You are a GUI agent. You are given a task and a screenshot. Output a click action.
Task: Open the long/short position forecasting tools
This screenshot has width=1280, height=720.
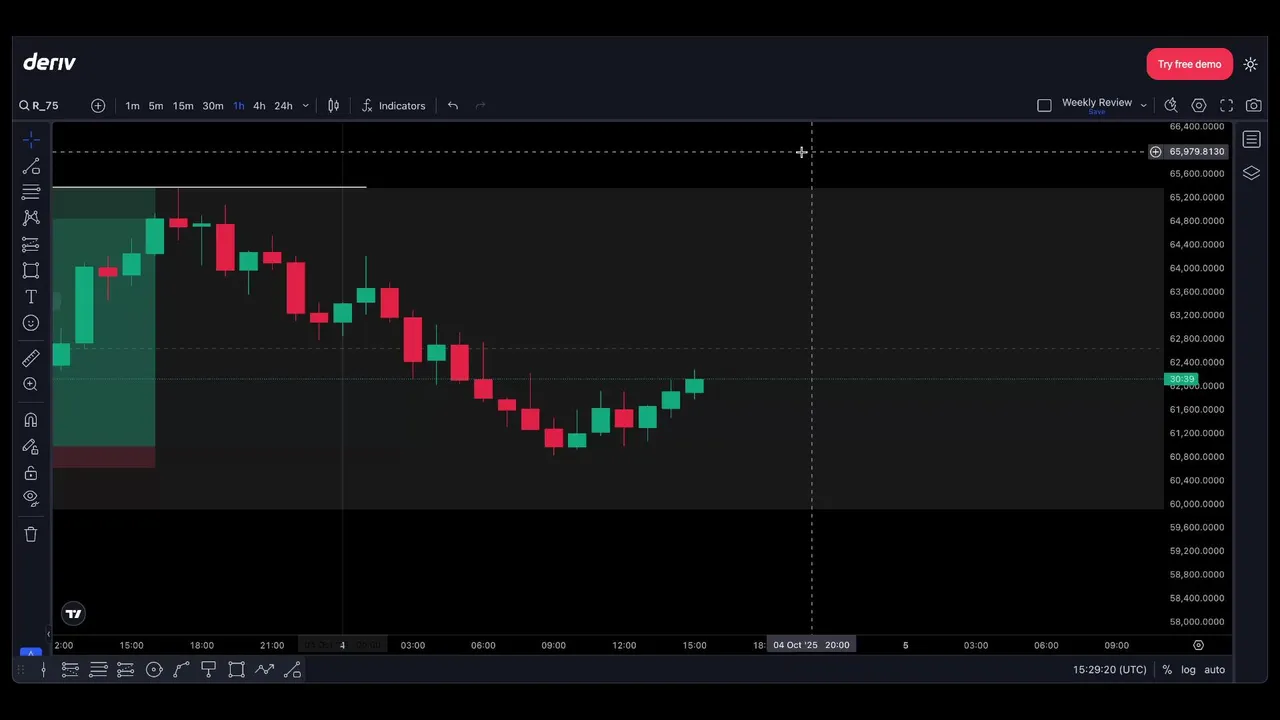[x=31, y=245]
